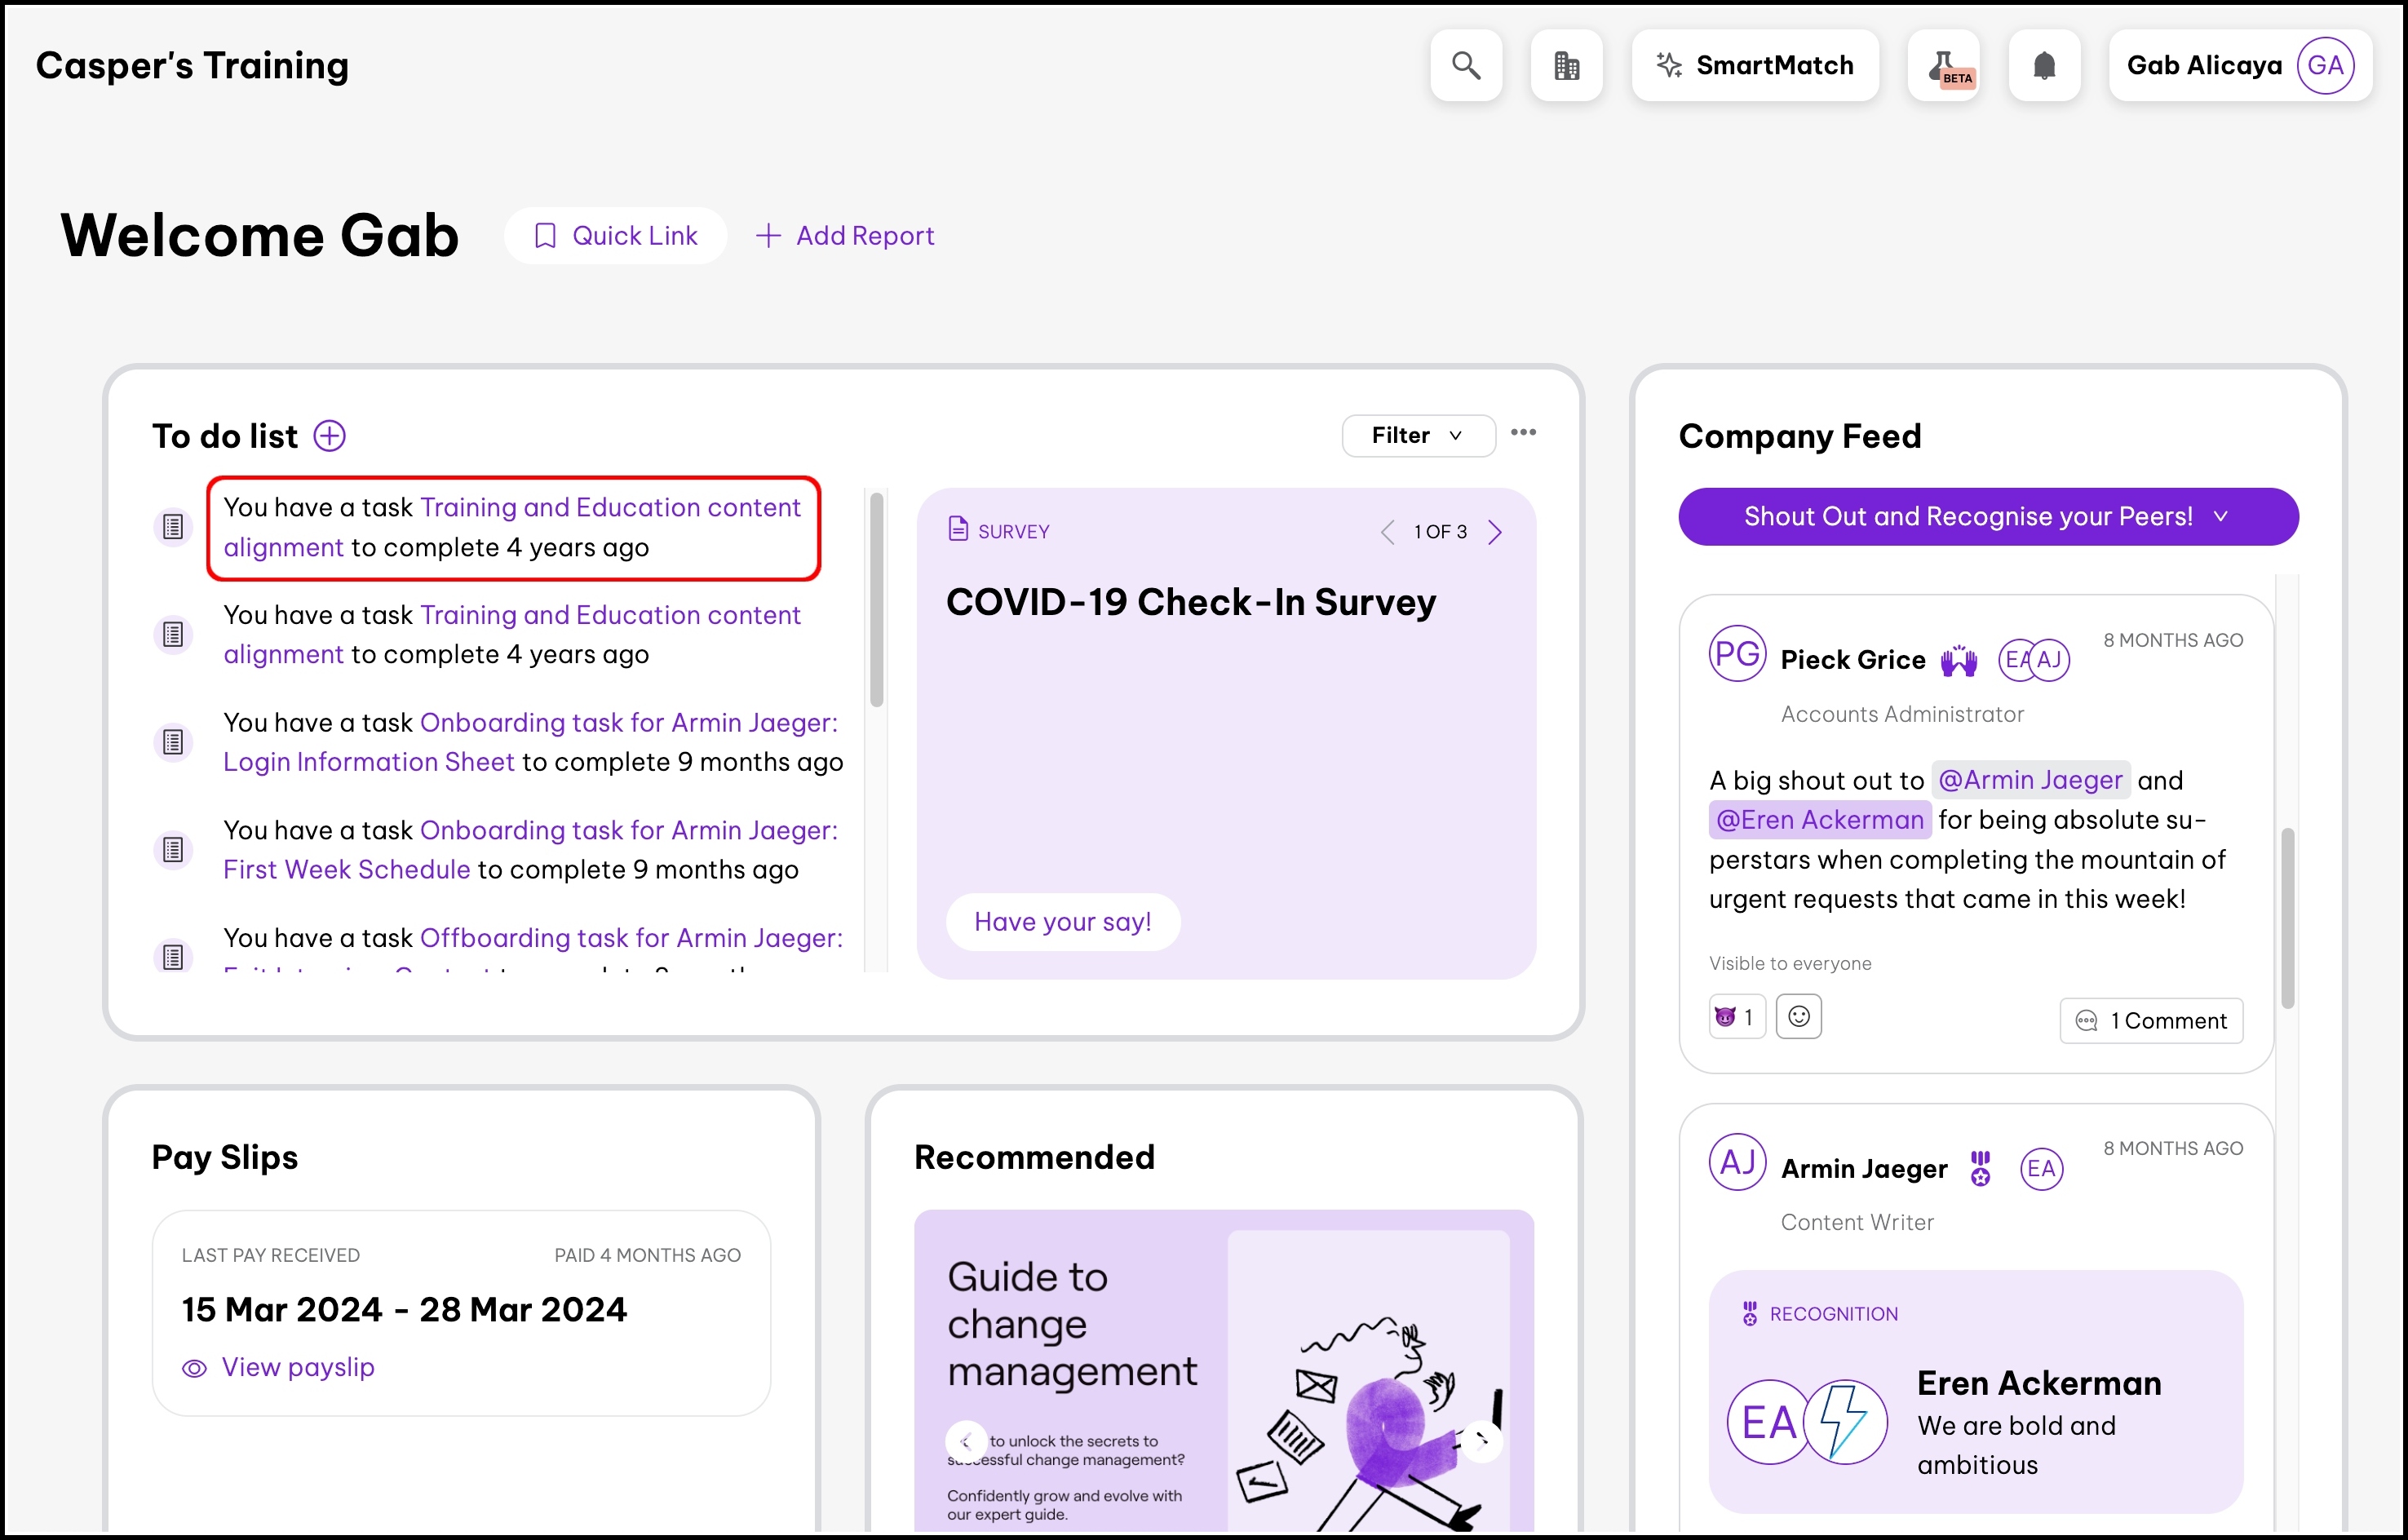Click Add Report
Image resolution: width=2408 pixels, height=1540 pixels.
coord(845,236)
